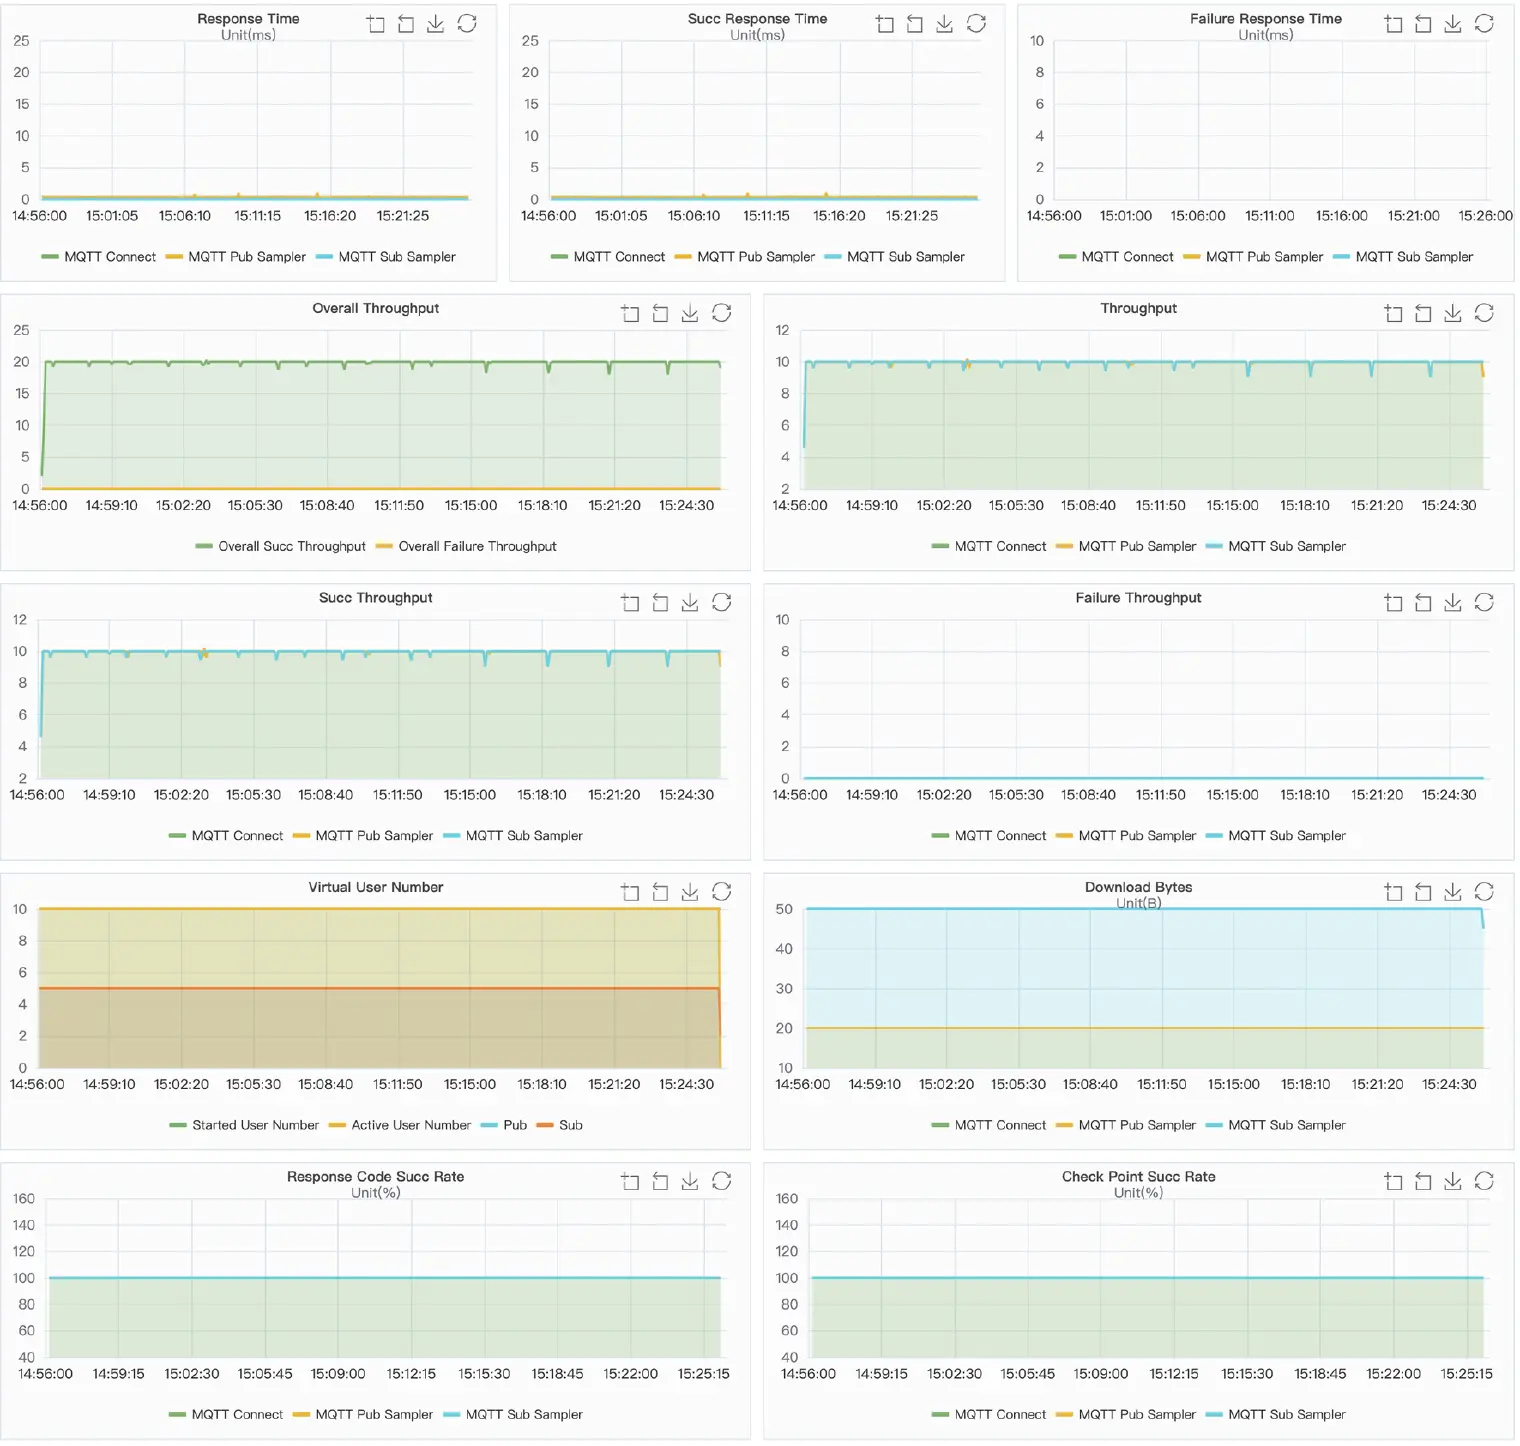This screenshot has height=1446, width=1520.
Task: Toggle Overall Succ Throughput legend series
Action: click(x=281, y=546)
